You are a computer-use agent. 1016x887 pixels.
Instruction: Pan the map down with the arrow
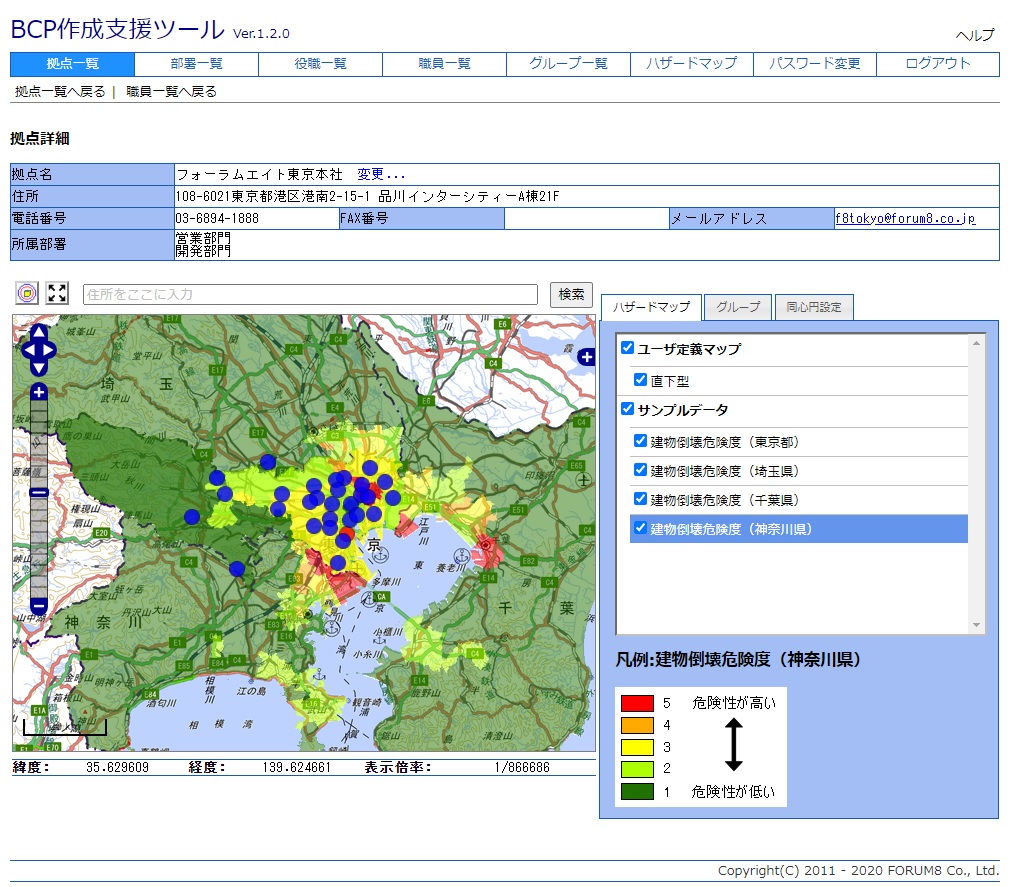coord(39,366)
